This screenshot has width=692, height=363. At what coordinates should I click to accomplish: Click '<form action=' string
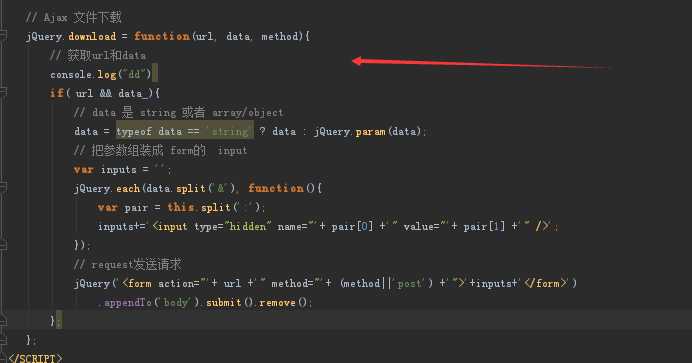(161, 283)
